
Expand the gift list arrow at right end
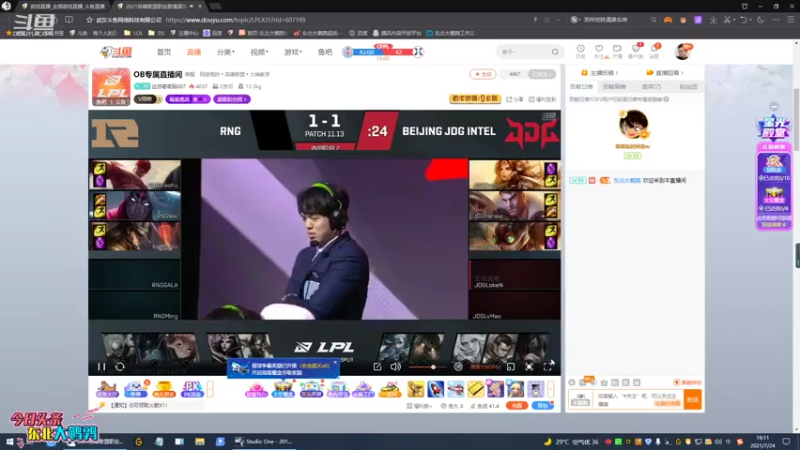click(x=551, y=389)
